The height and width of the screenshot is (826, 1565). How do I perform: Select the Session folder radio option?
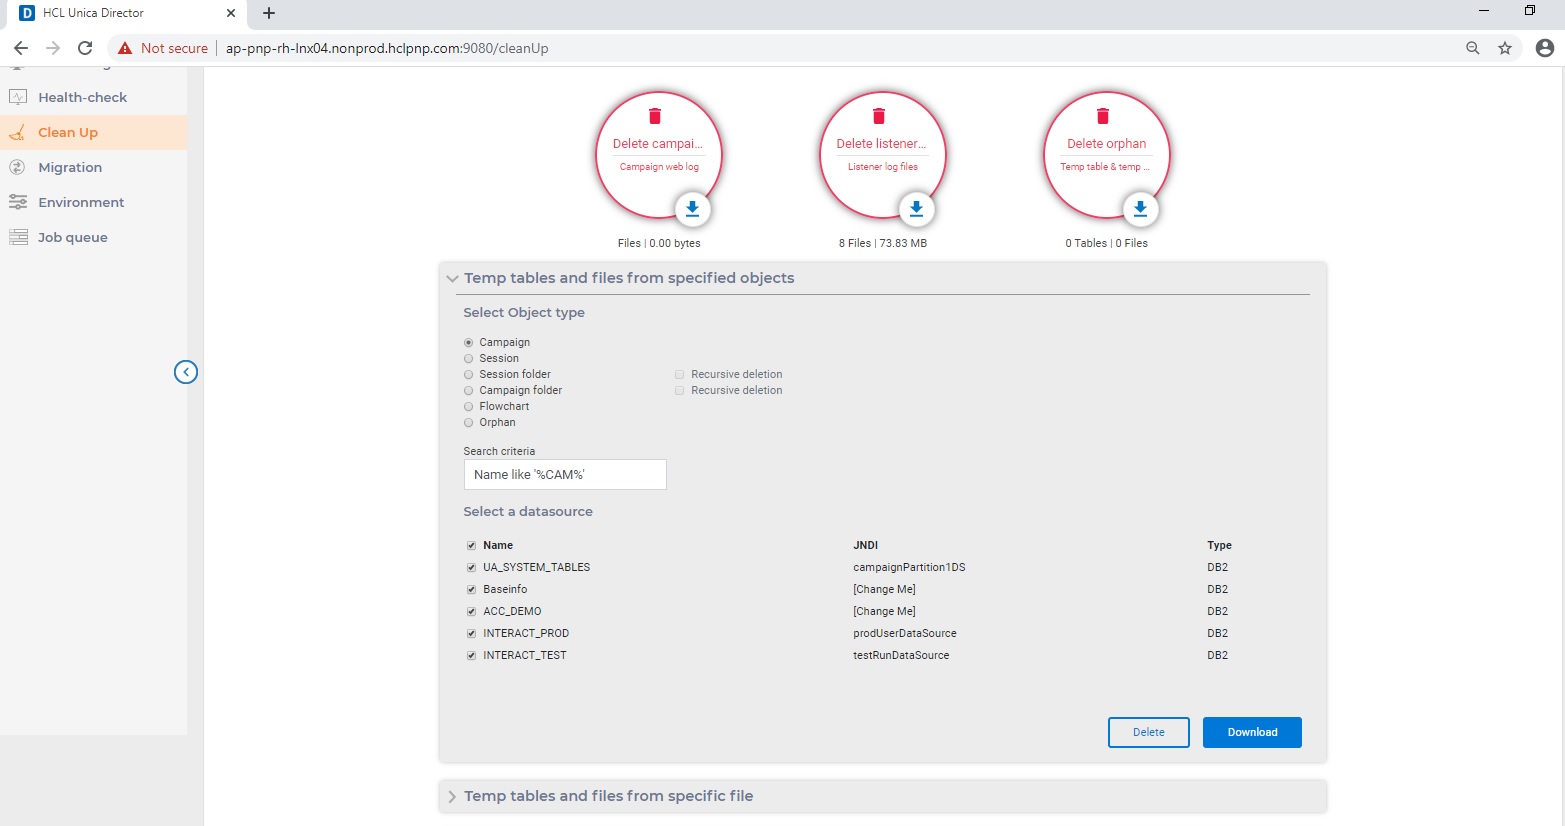click(469, 375)
